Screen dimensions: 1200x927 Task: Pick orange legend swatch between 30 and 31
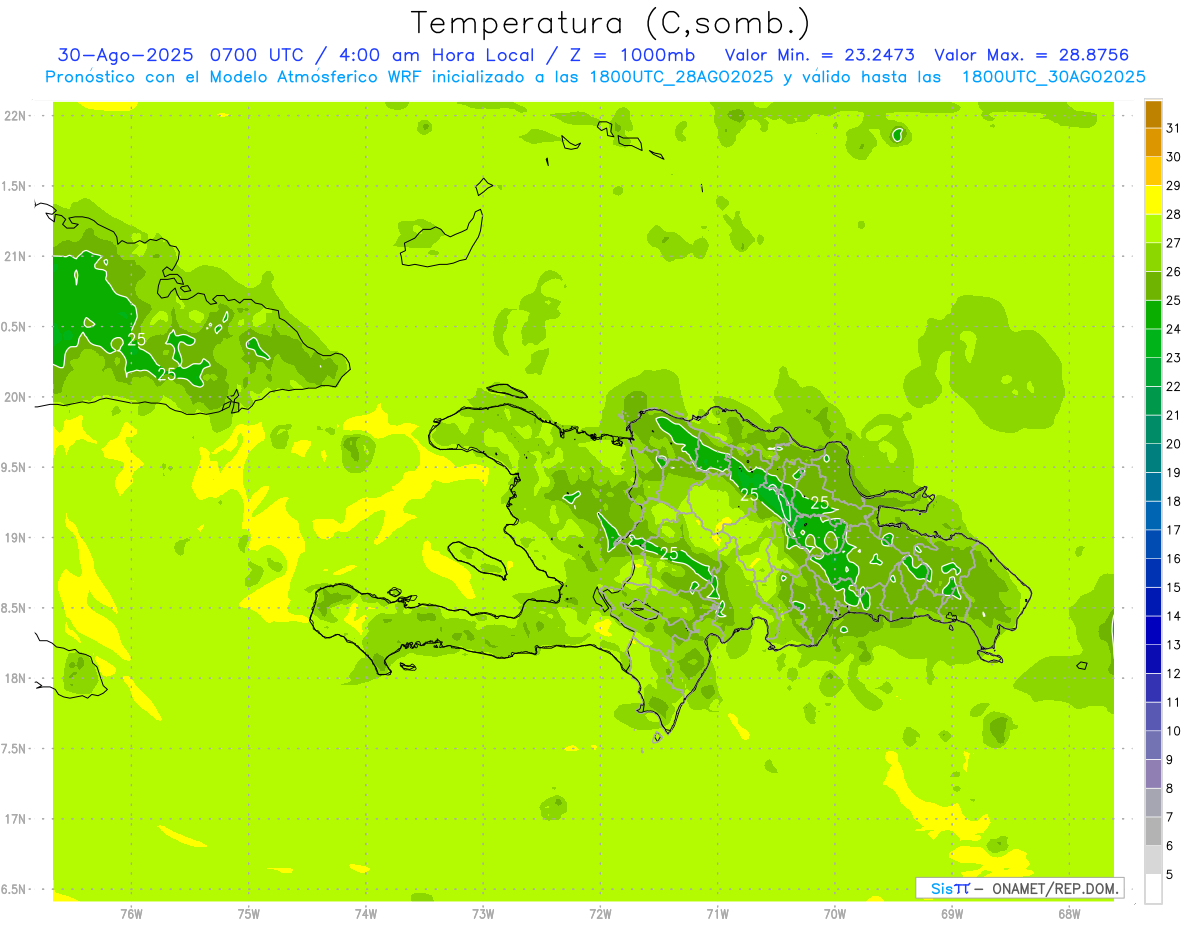click(x=1153, y=142)
